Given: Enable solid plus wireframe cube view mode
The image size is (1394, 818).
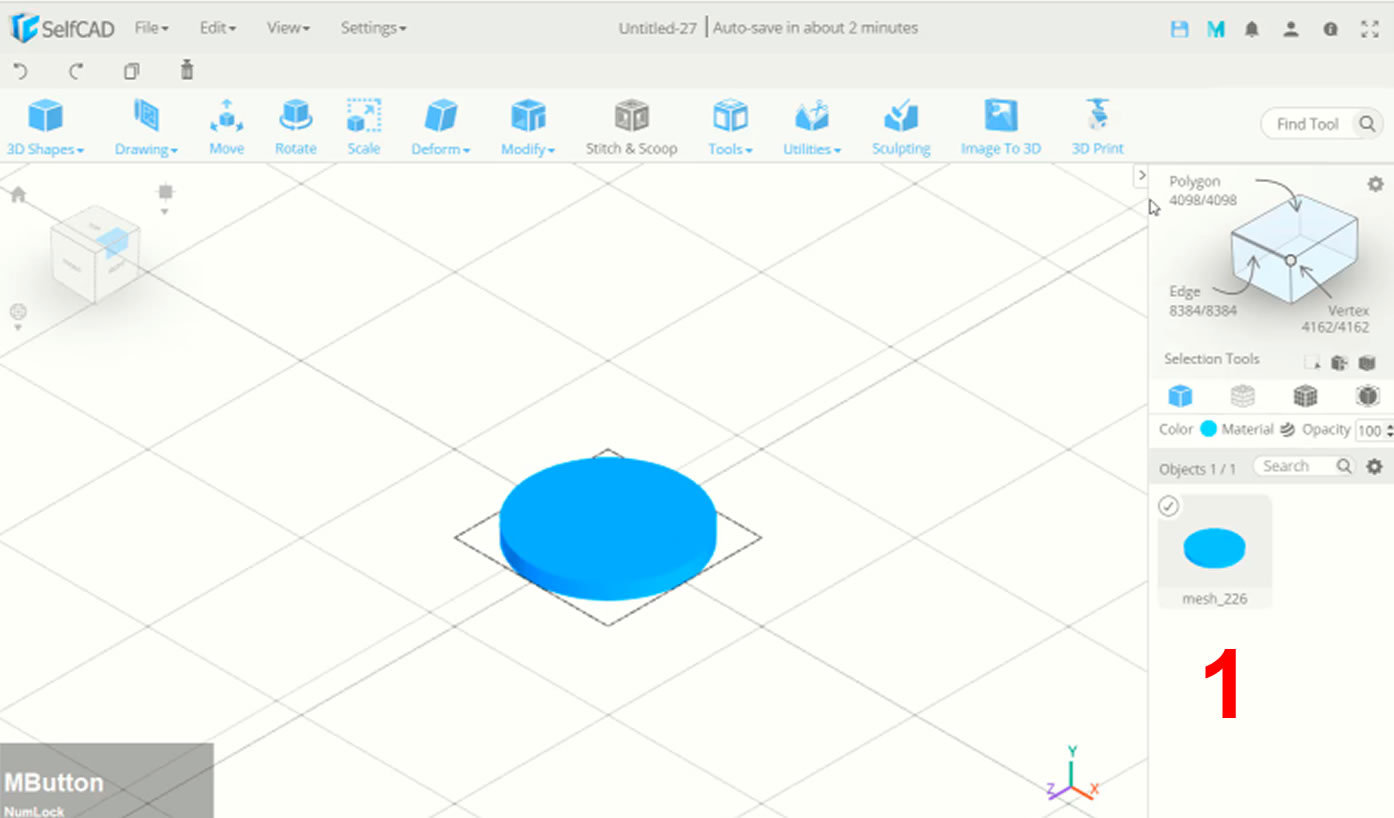Looking at the screenshot, I should coord(1305,396).
